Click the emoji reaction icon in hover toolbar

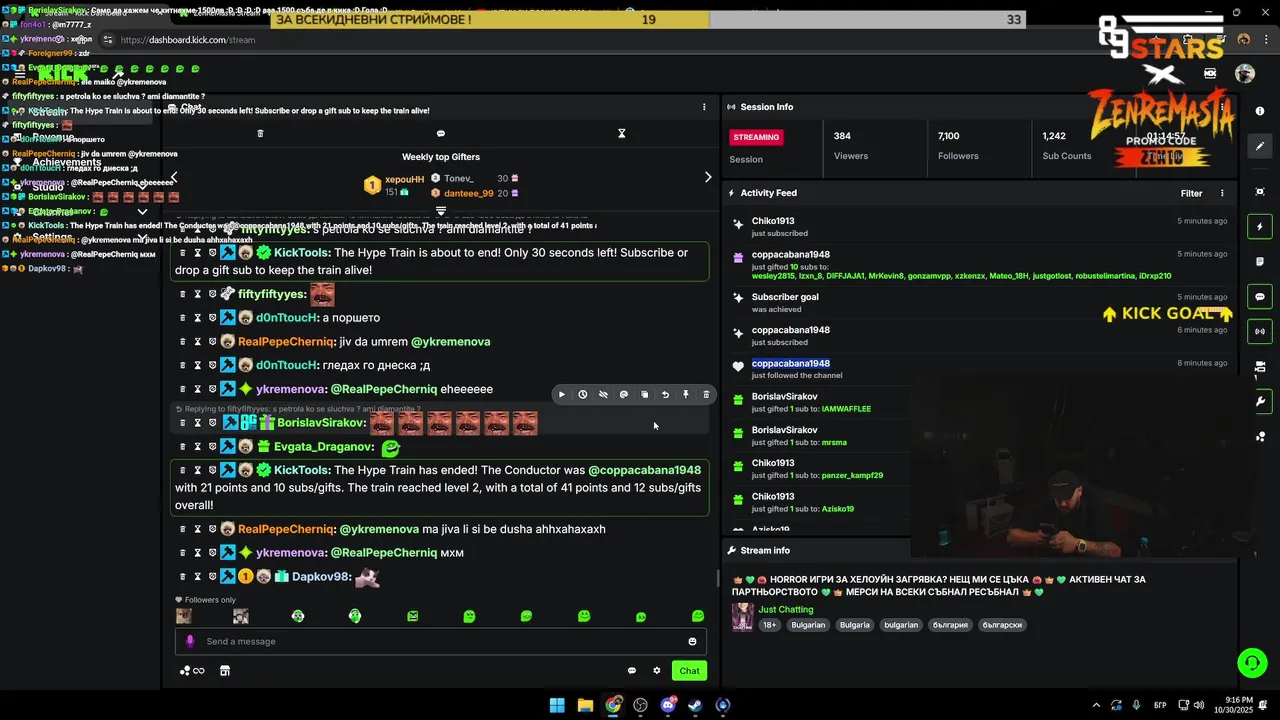click(624, 395)
